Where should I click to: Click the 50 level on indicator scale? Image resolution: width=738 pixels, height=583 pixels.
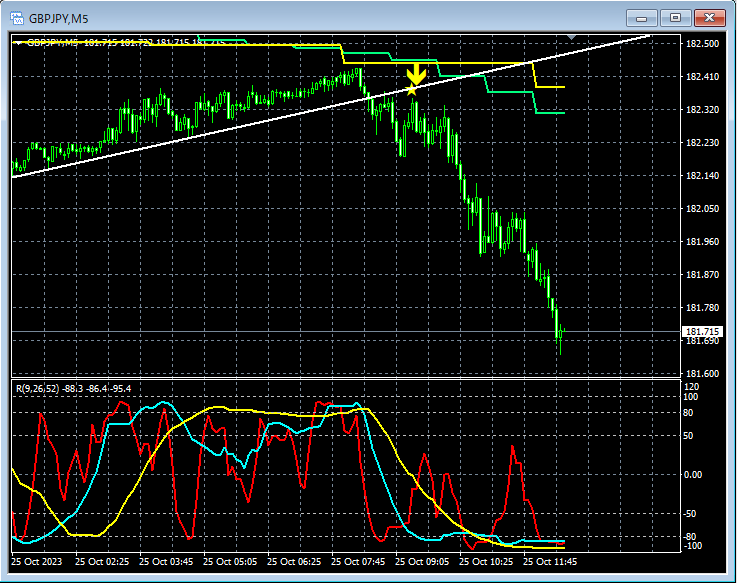point(688,436)
